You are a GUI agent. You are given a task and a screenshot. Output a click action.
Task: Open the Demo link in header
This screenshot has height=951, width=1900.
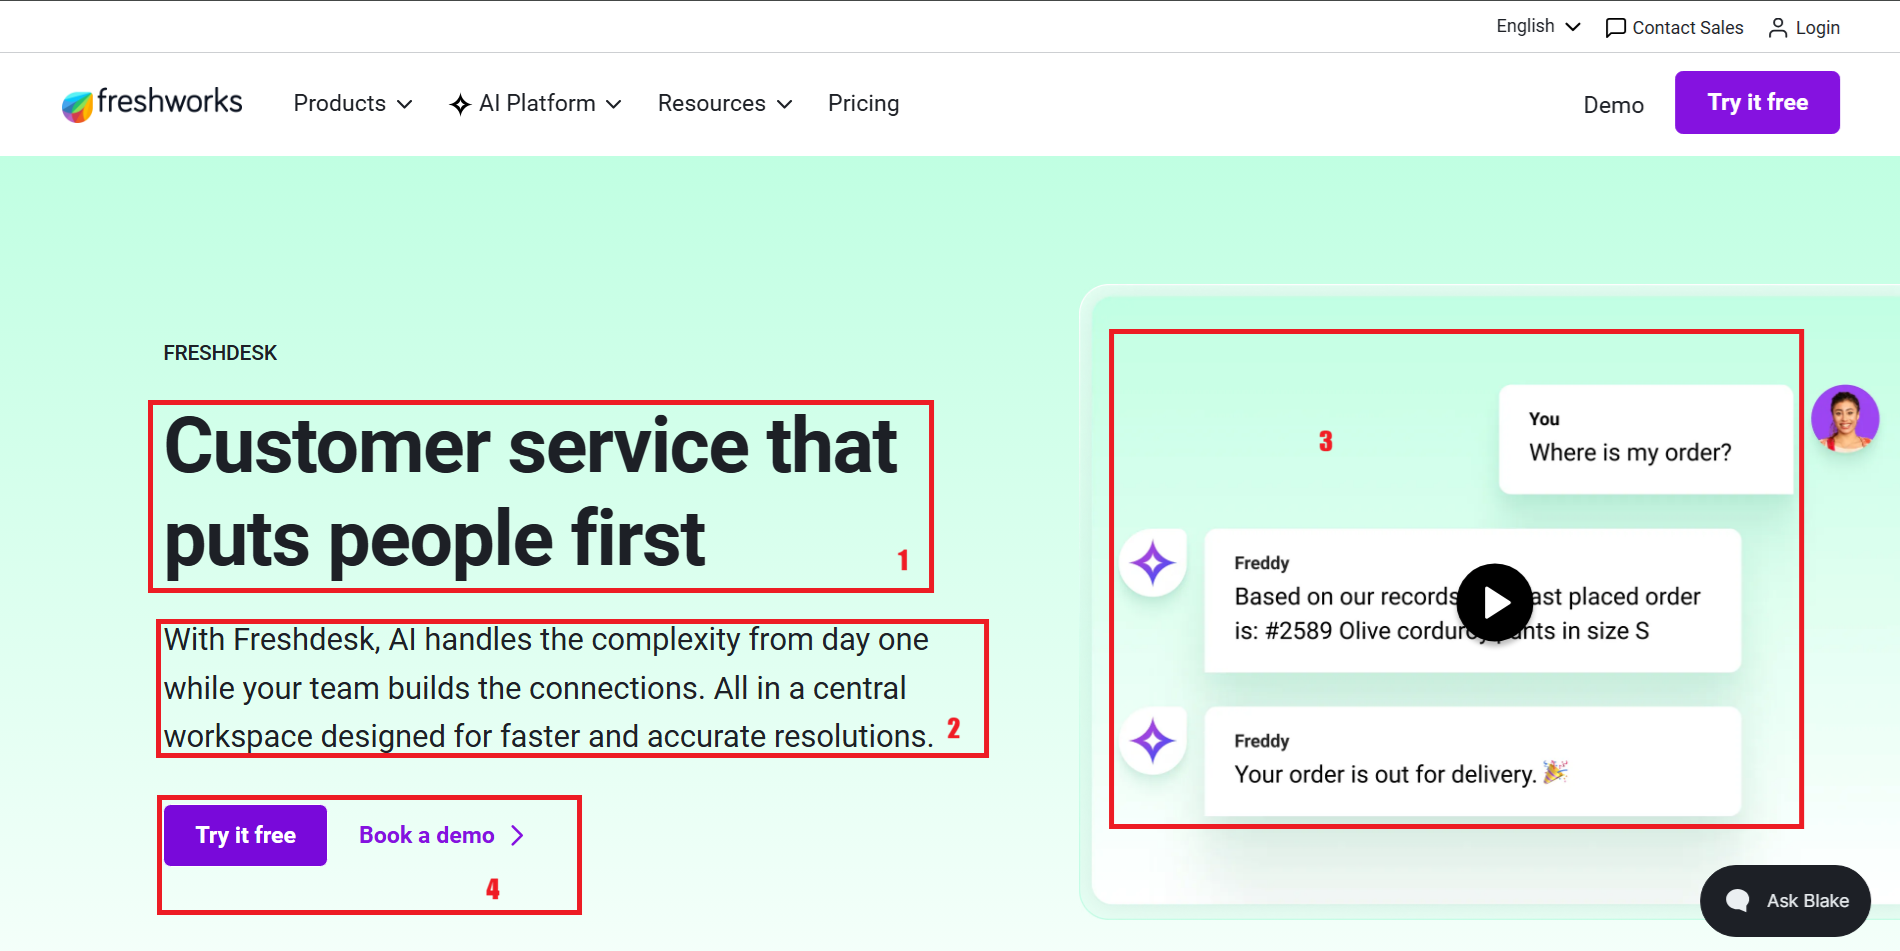coord(1613,105)
